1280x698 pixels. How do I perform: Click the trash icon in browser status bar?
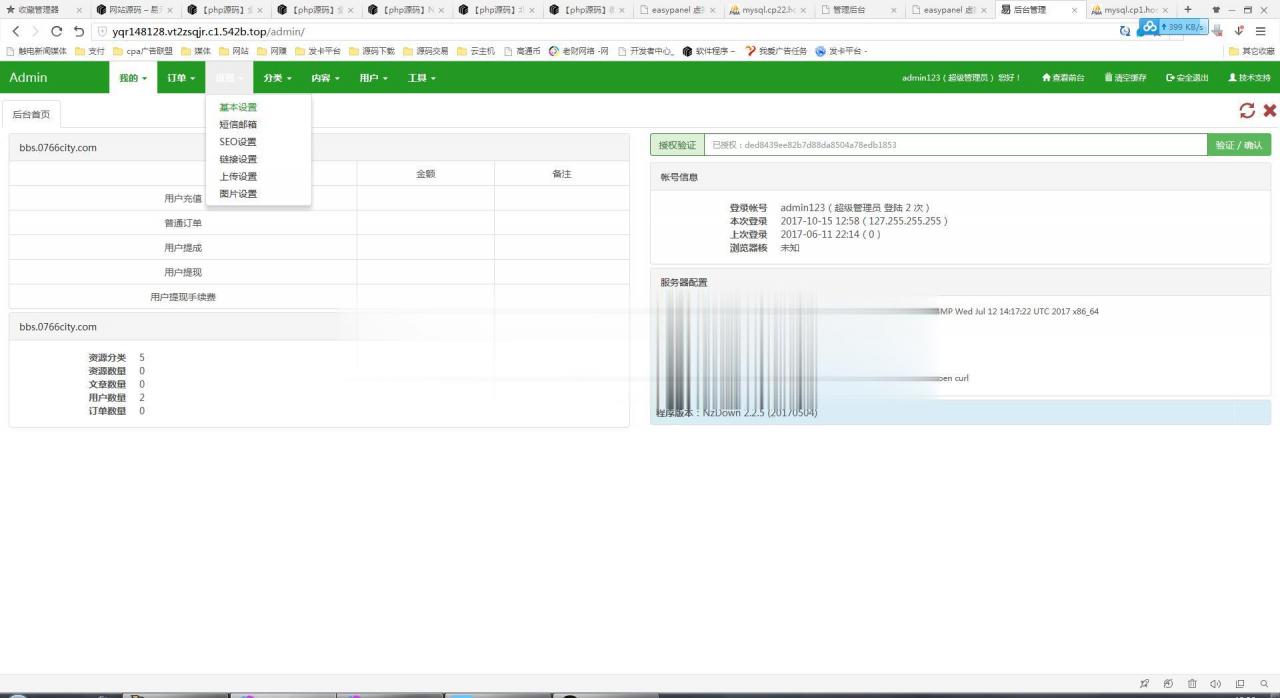click(x=1193, y=684)
